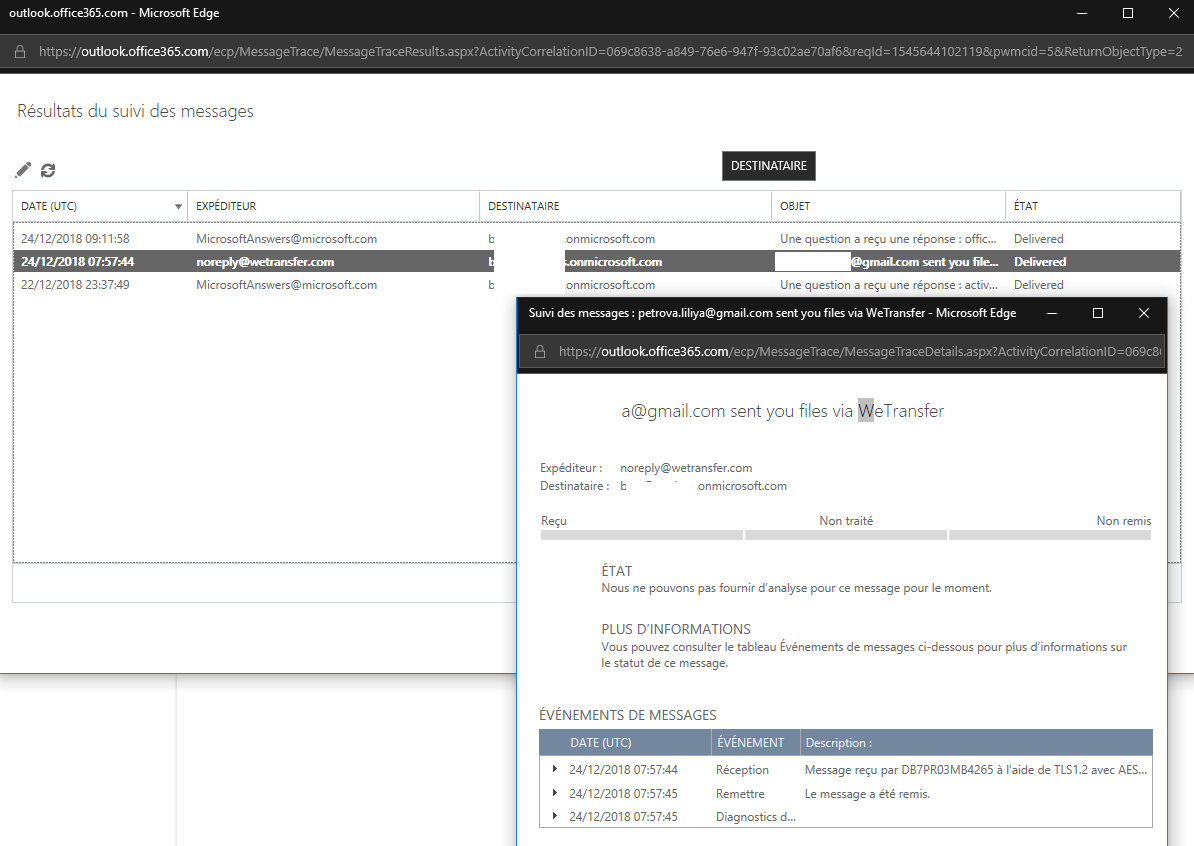
Task: Click the lock icon in the main address bar
Action: (x=20, y=52)
